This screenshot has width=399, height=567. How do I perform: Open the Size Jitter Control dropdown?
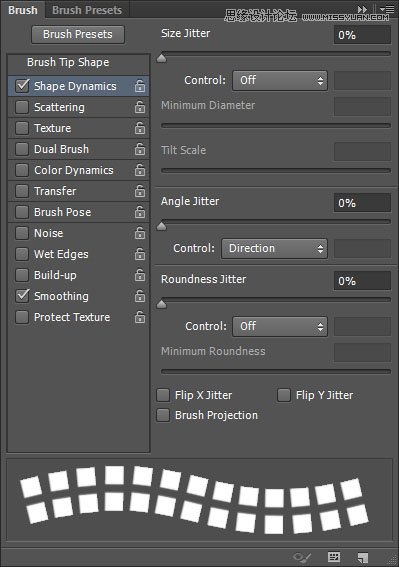(x=280, y=80)
